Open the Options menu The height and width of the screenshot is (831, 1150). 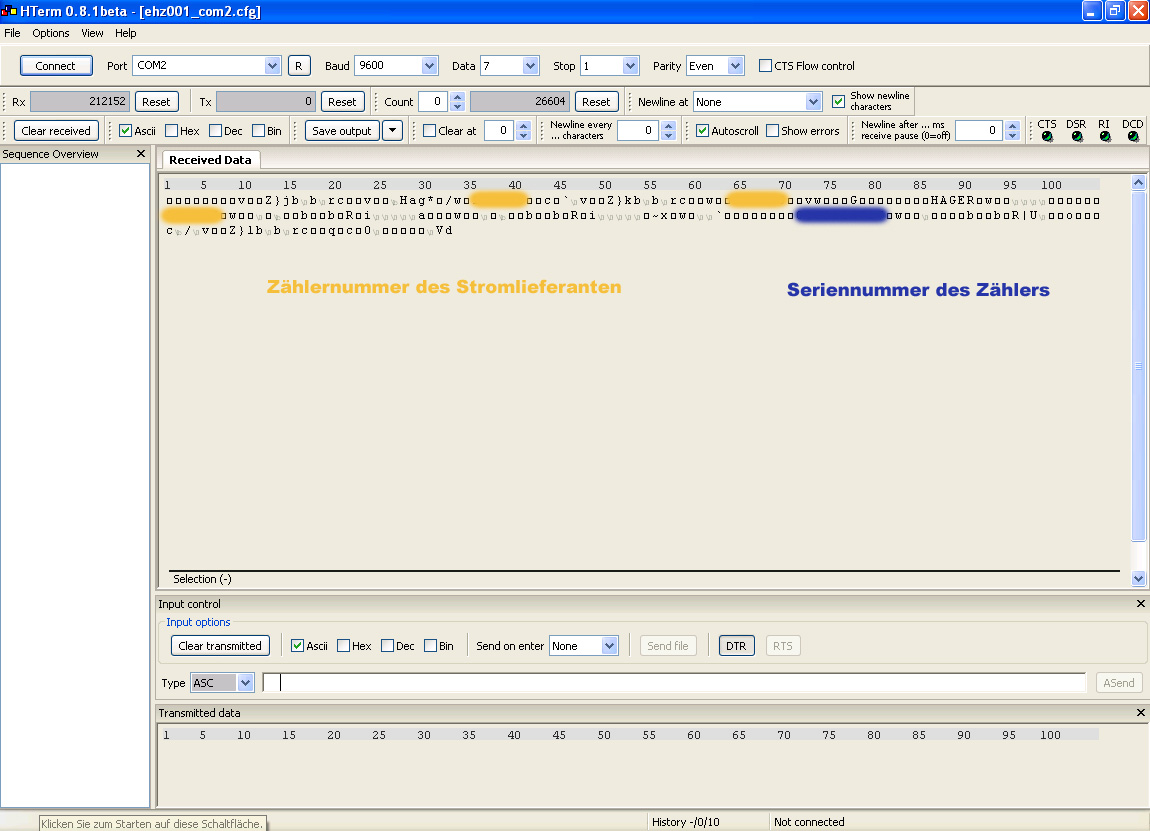pyautogui.click(x=50, y=33)
